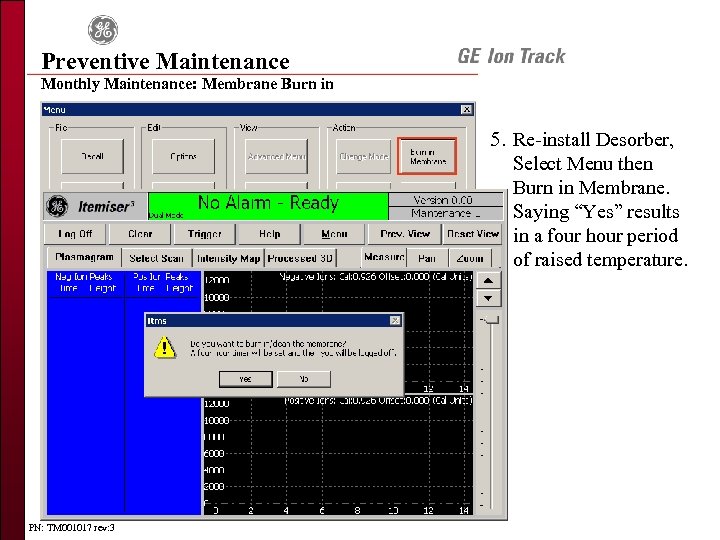This screenshot has width=720, height=540.
Task: Click the Version 0.00 label
Action: coord(445,200)
